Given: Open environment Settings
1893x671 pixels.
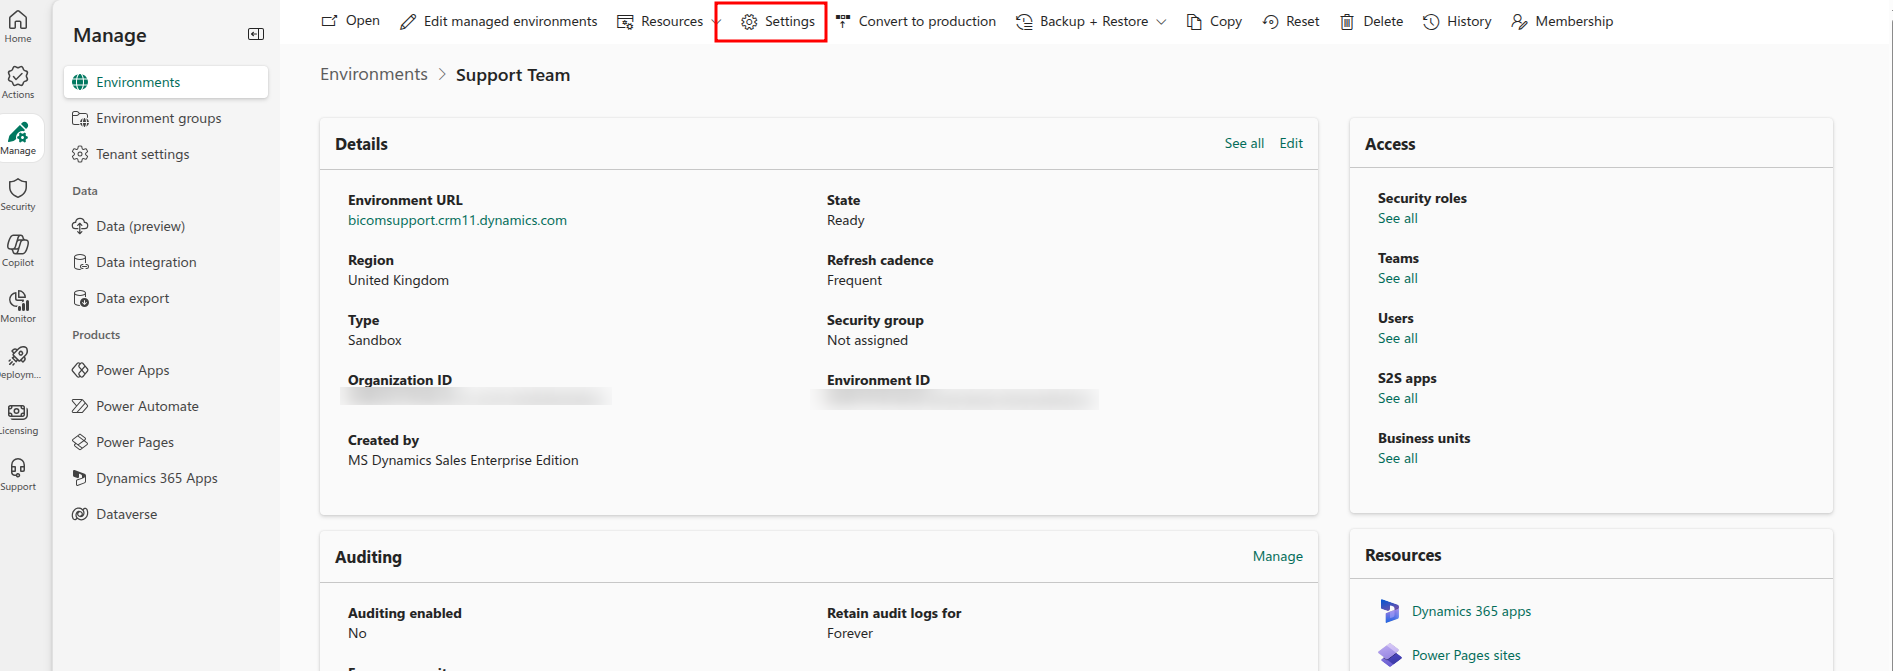Looking at the screenshot, I should [777, 21].
